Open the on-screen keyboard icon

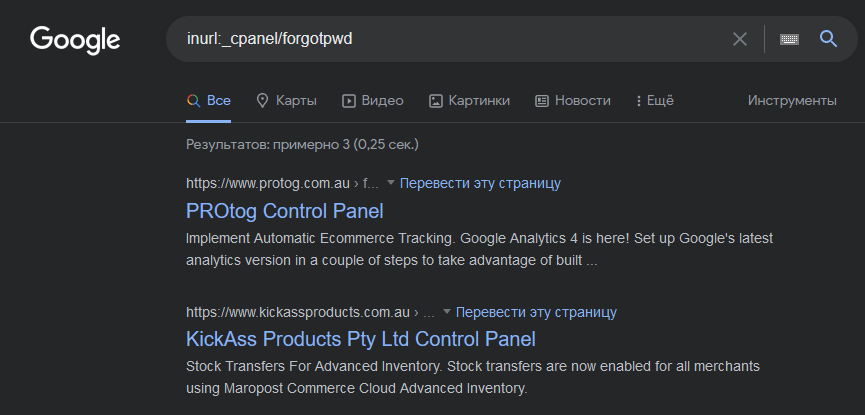(x=789, y=39)
